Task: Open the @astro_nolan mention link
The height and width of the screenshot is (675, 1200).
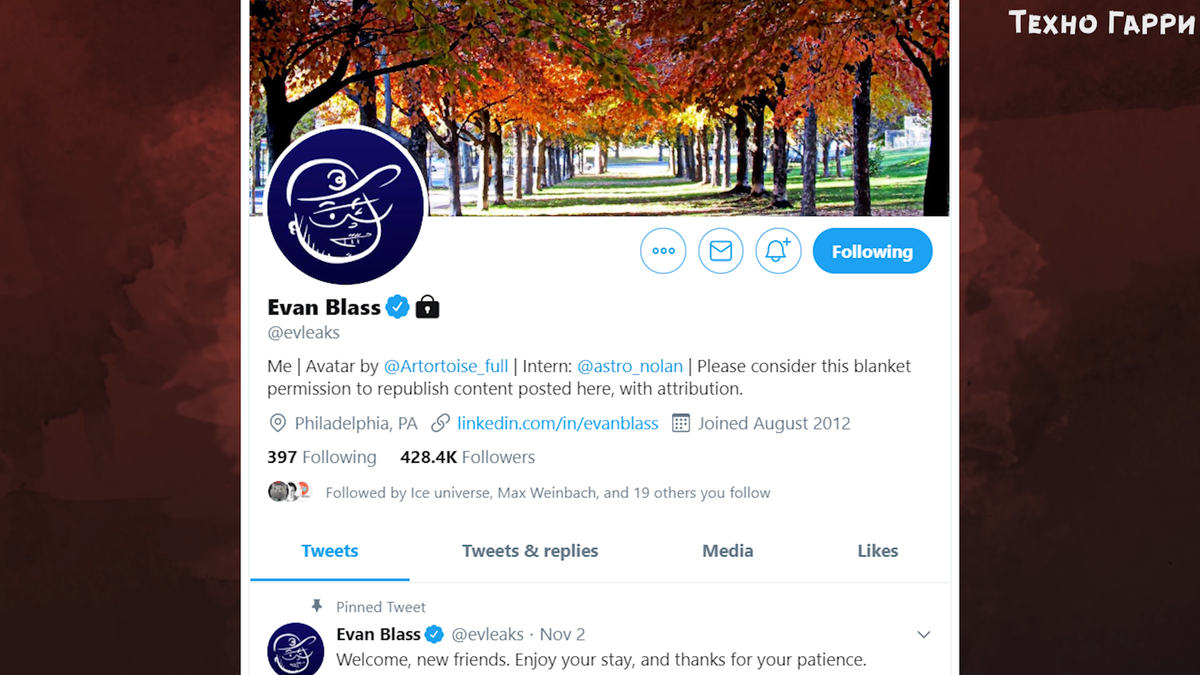Action: [630, 366]
